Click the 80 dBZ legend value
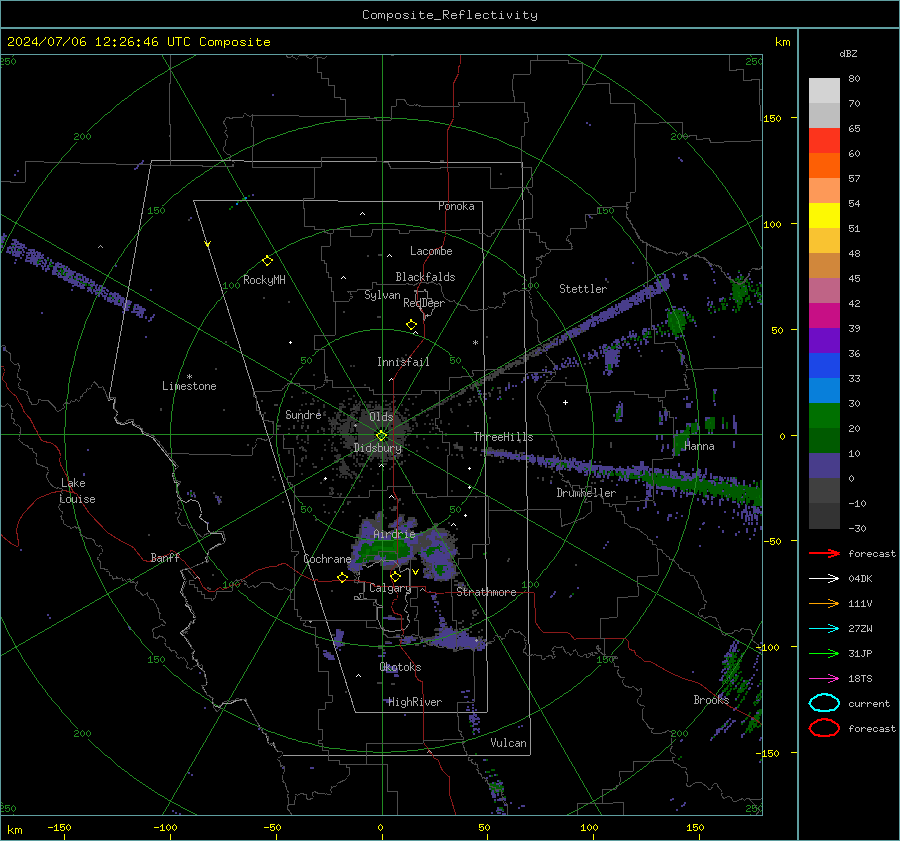Image resolution: width=900 pixels, height=841 pixels. [x=854, y=79]
